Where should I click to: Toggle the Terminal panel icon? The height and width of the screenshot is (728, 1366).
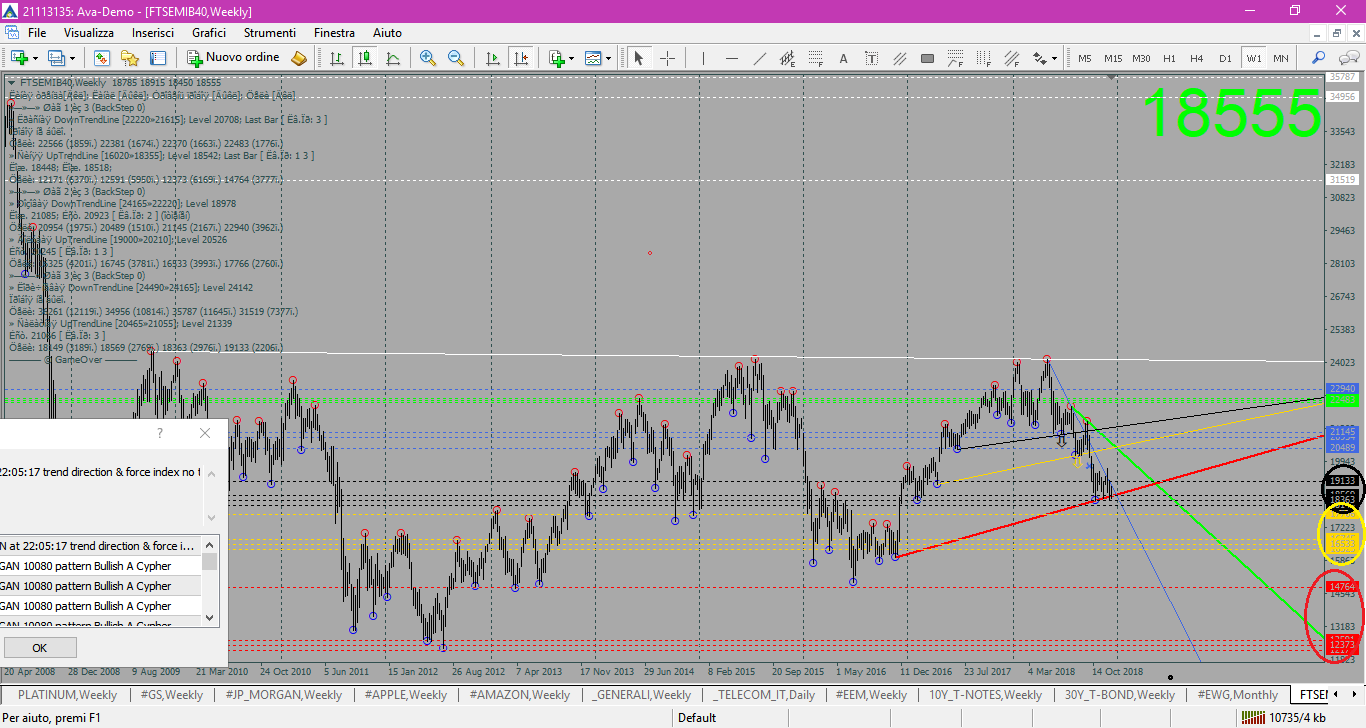coord(158,58)
